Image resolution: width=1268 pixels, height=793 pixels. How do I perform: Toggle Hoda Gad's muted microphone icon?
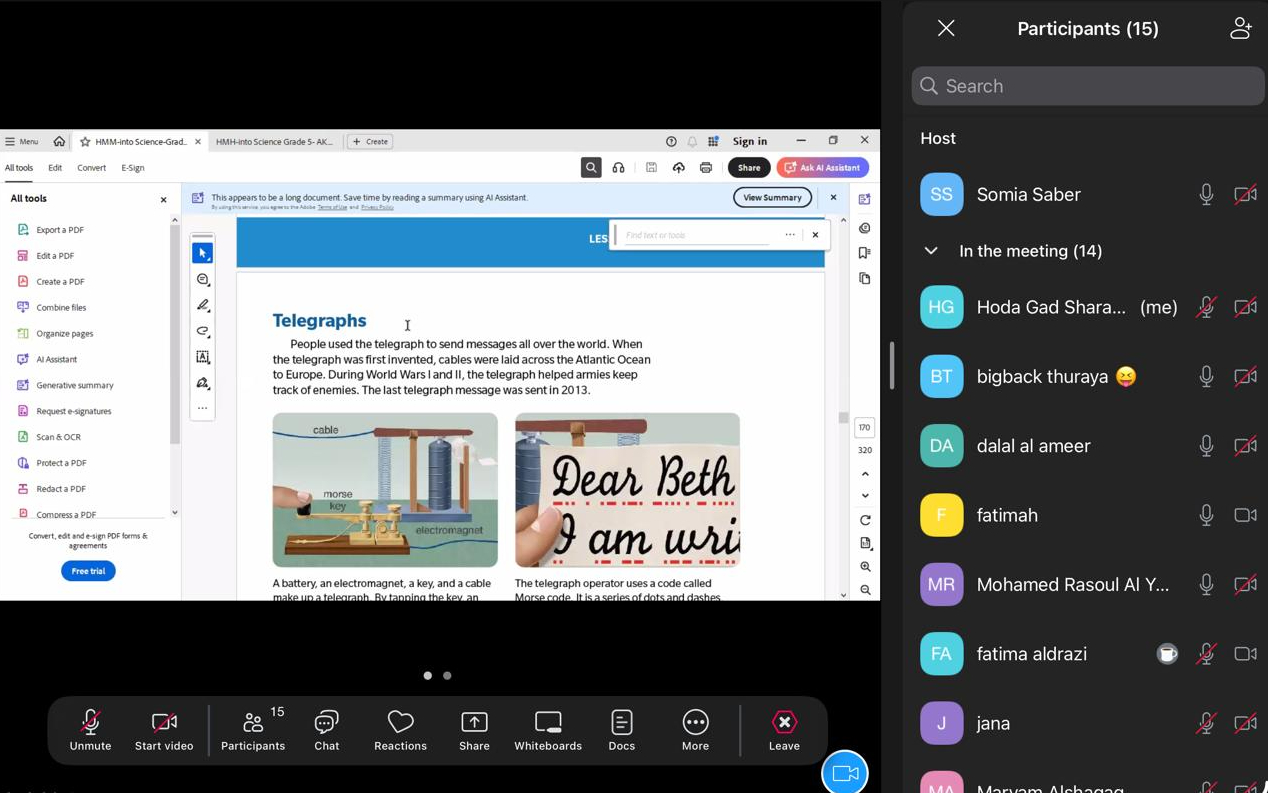click(1206, 308)
